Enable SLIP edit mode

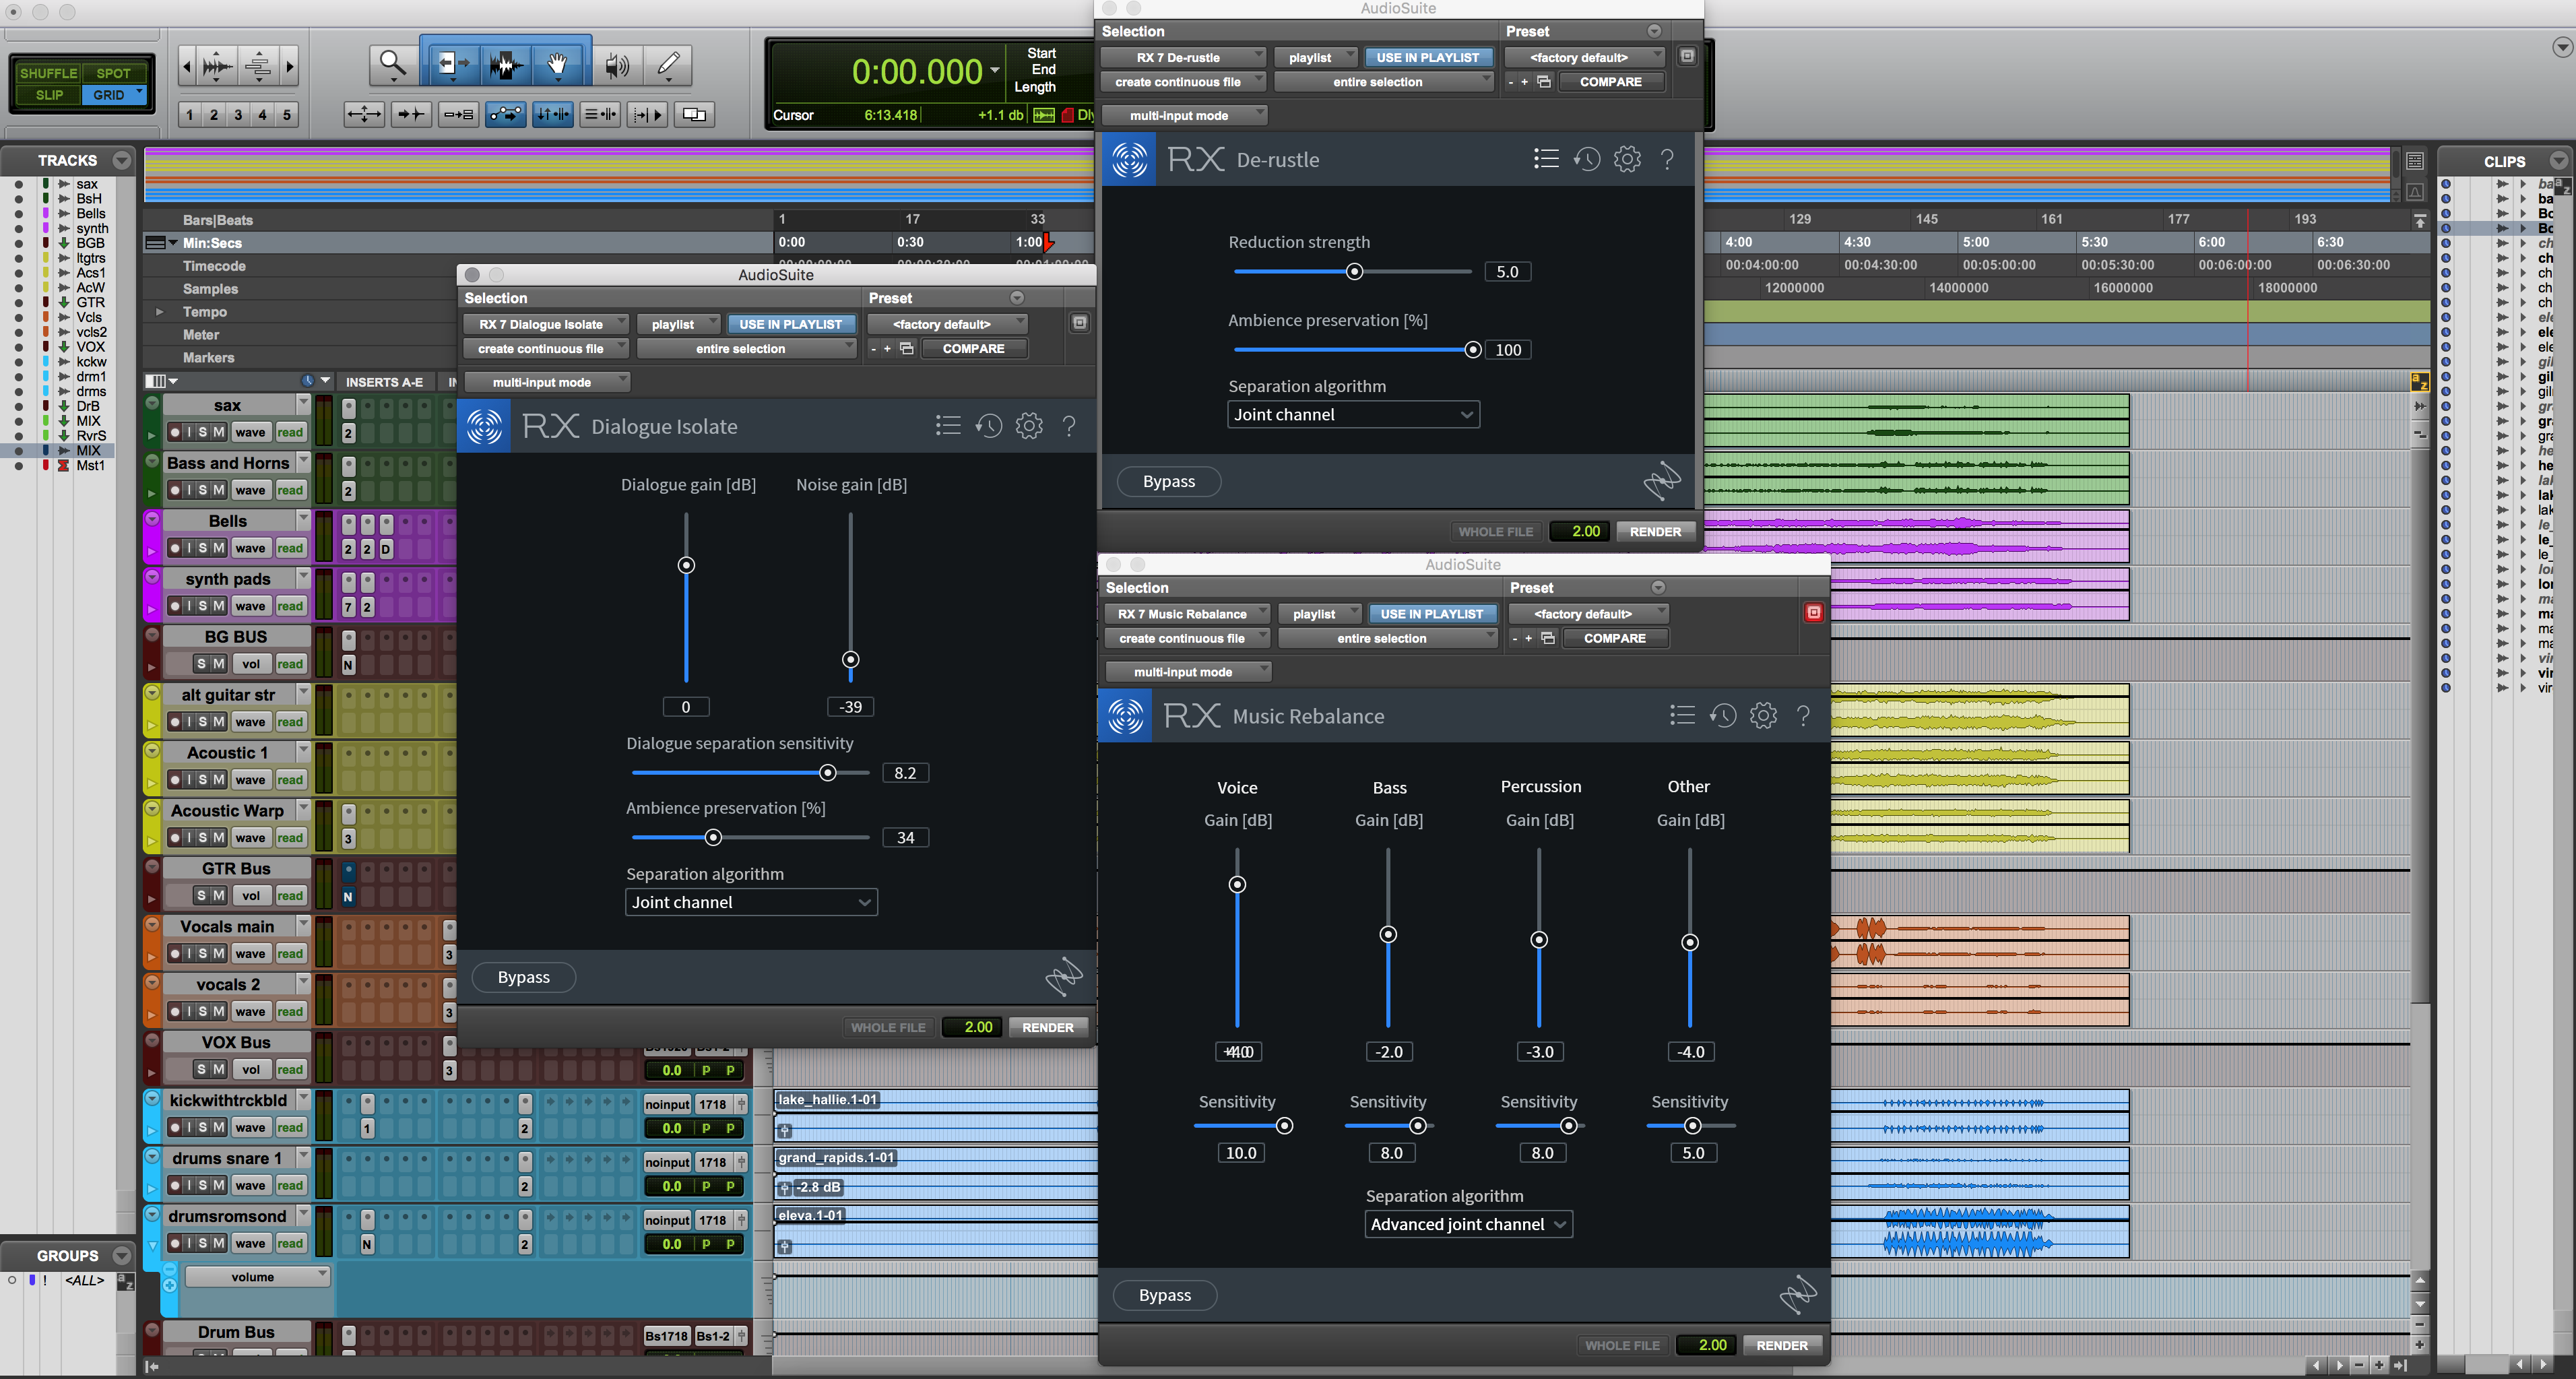click(x=49, y=95)
